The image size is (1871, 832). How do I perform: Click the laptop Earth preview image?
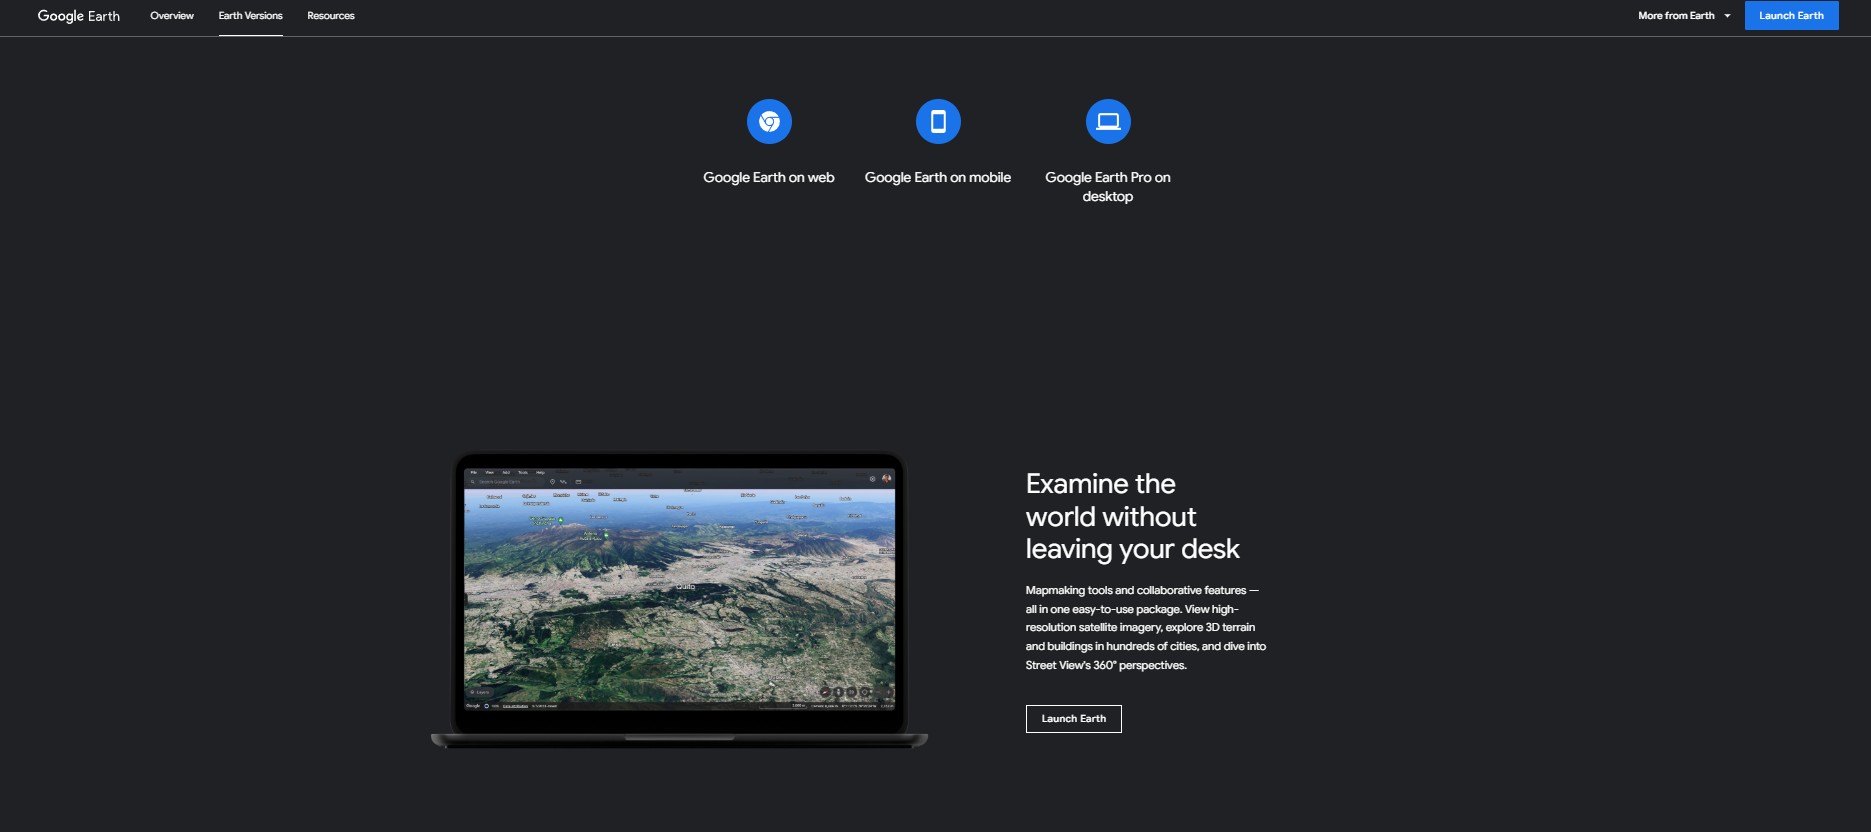tap(679, 600)
